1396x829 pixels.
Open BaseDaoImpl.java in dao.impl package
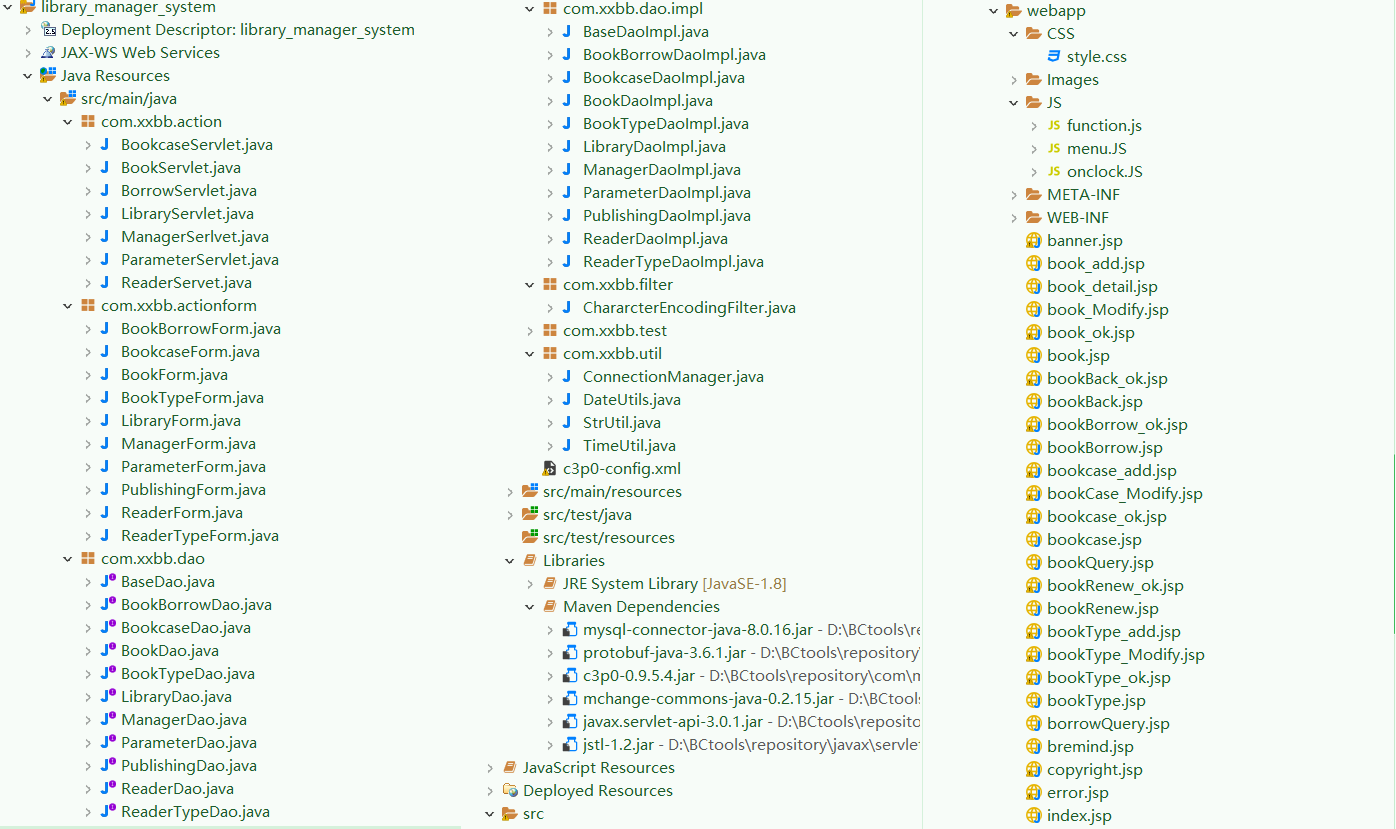pyautogui.click(x=646, y=31)
